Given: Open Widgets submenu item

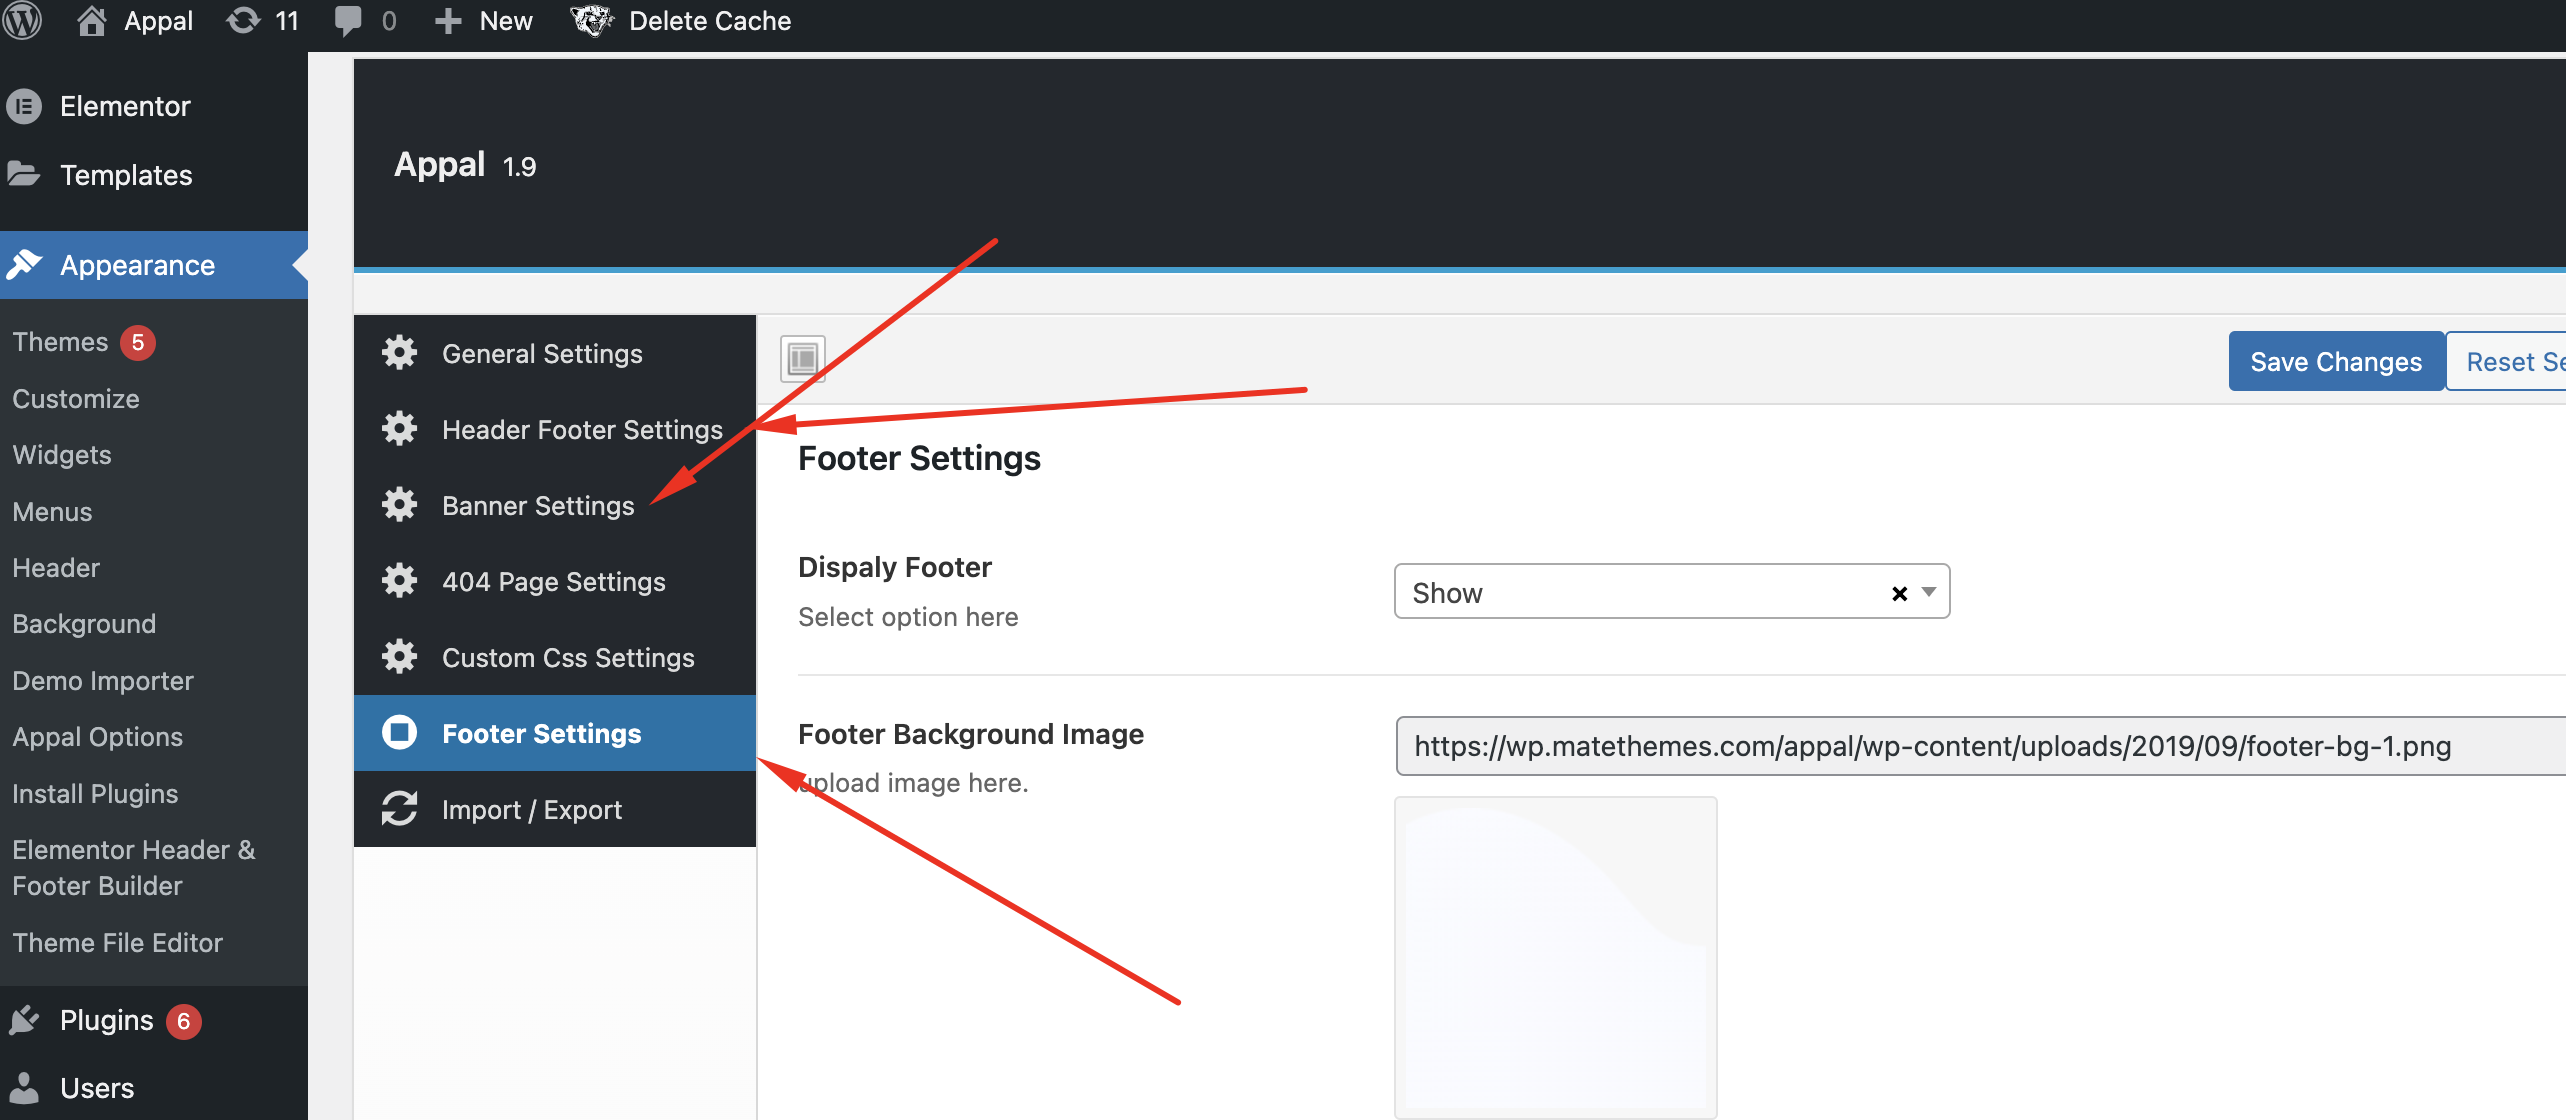Looking at the screenshot, I should coord(62,455).
